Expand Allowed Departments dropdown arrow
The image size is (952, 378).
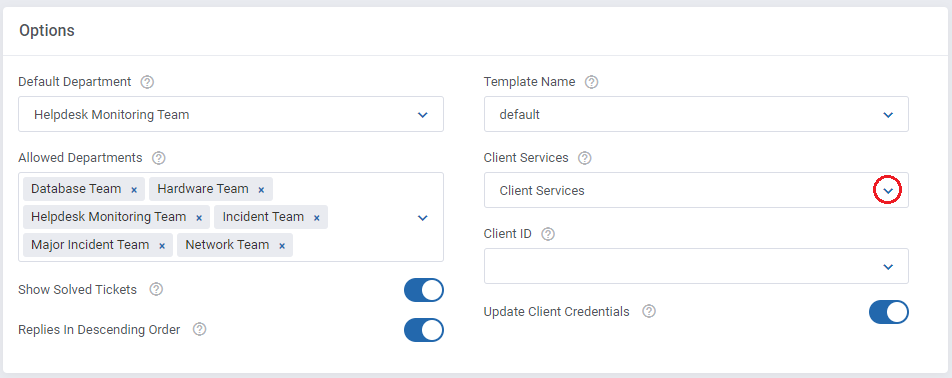423,218
